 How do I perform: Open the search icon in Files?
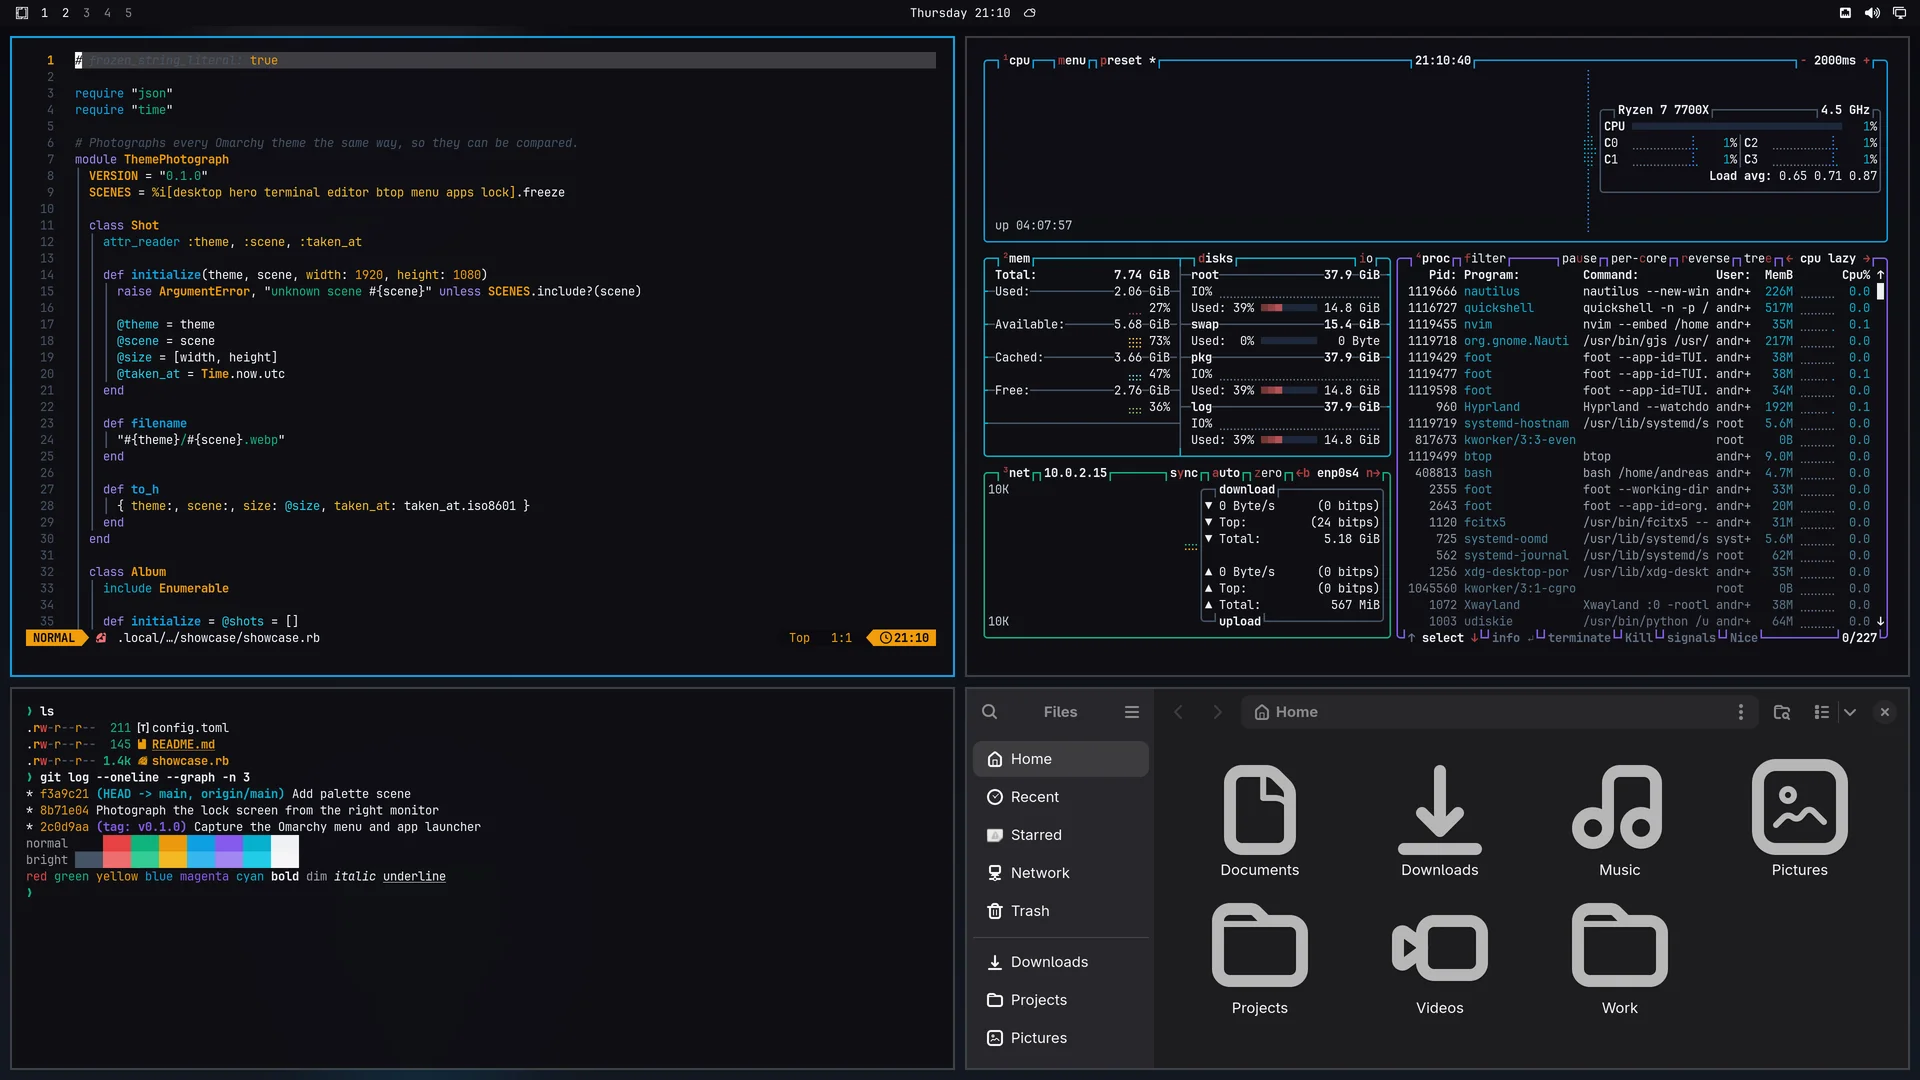tap(989, 712)
